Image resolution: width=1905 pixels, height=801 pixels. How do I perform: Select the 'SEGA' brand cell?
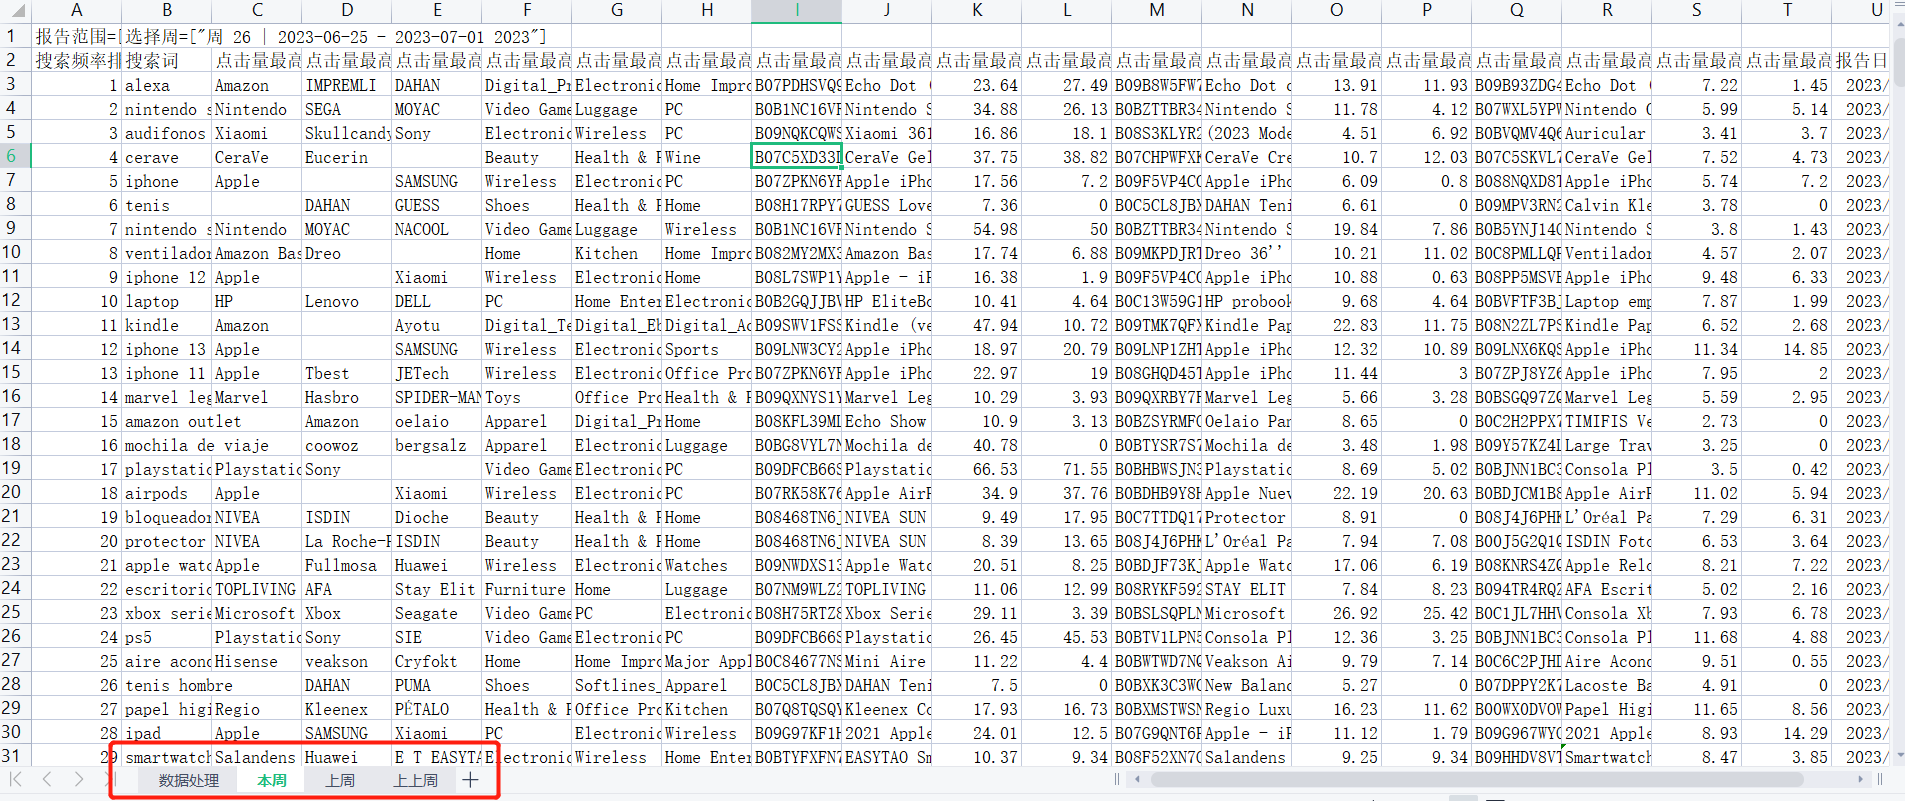[x=347, y=109]
